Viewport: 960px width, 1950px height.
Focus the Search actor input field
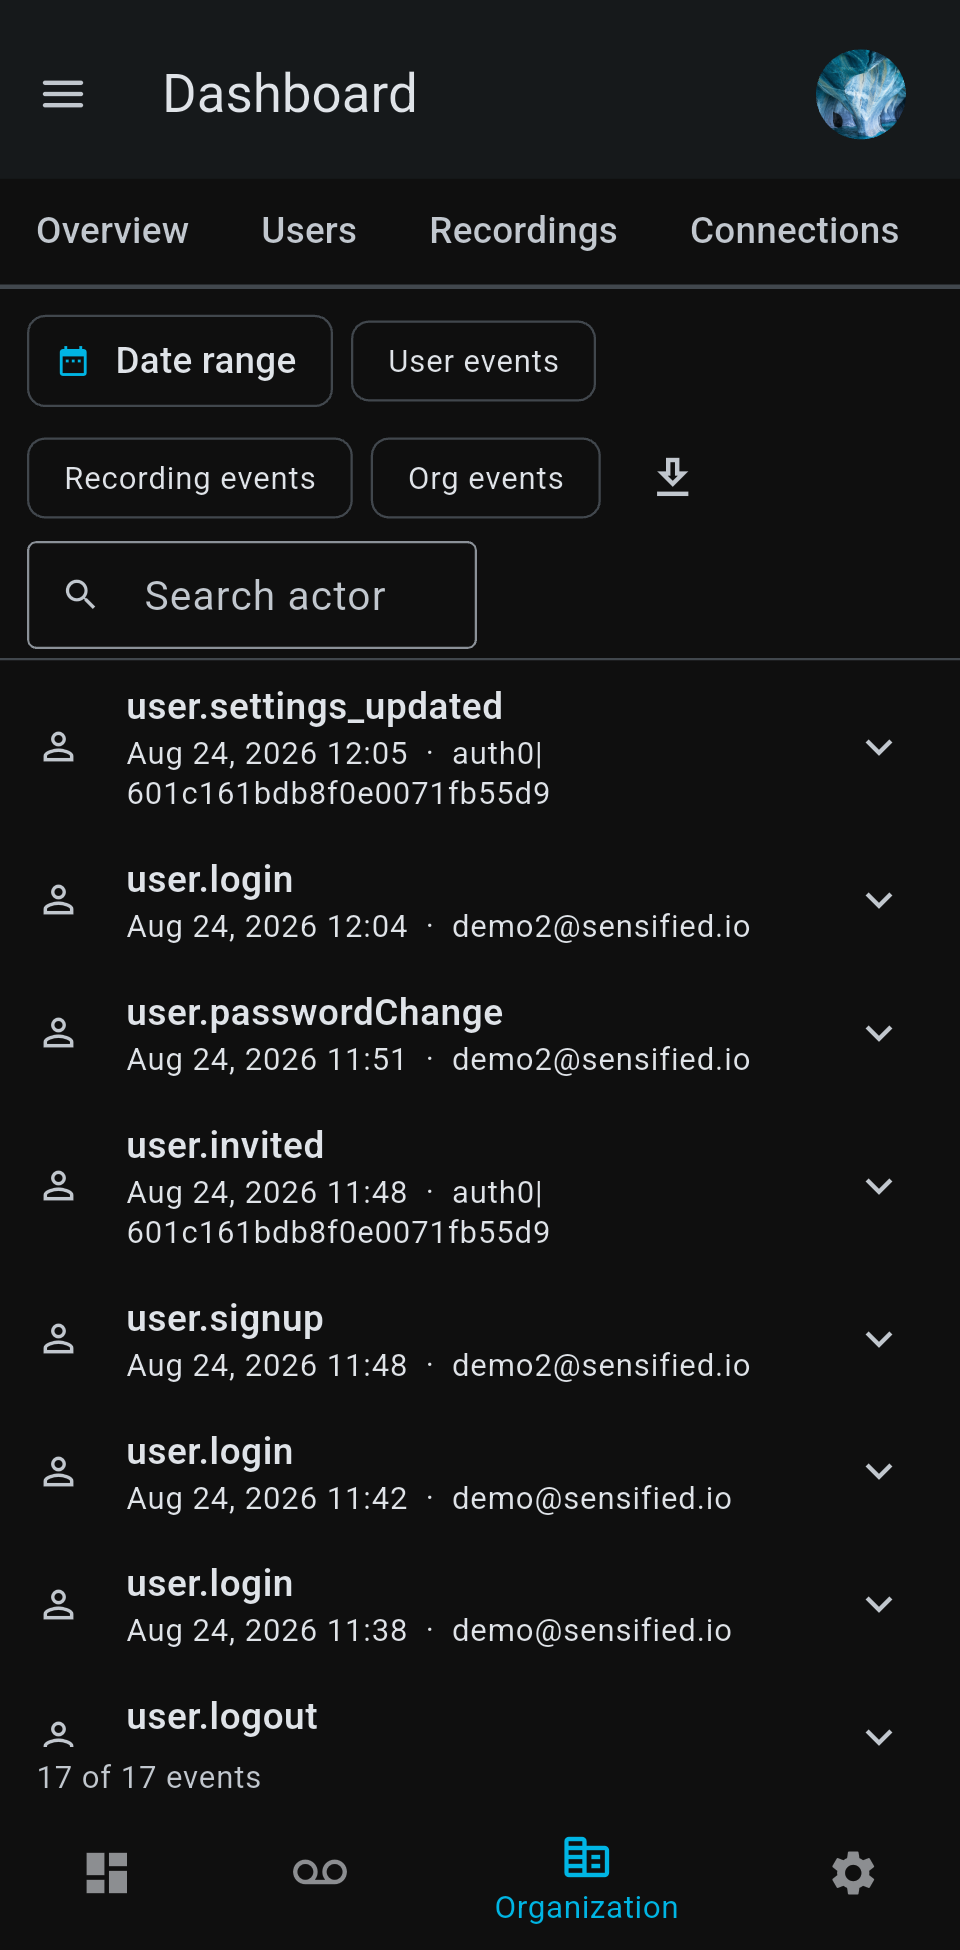tap(252, 595)
